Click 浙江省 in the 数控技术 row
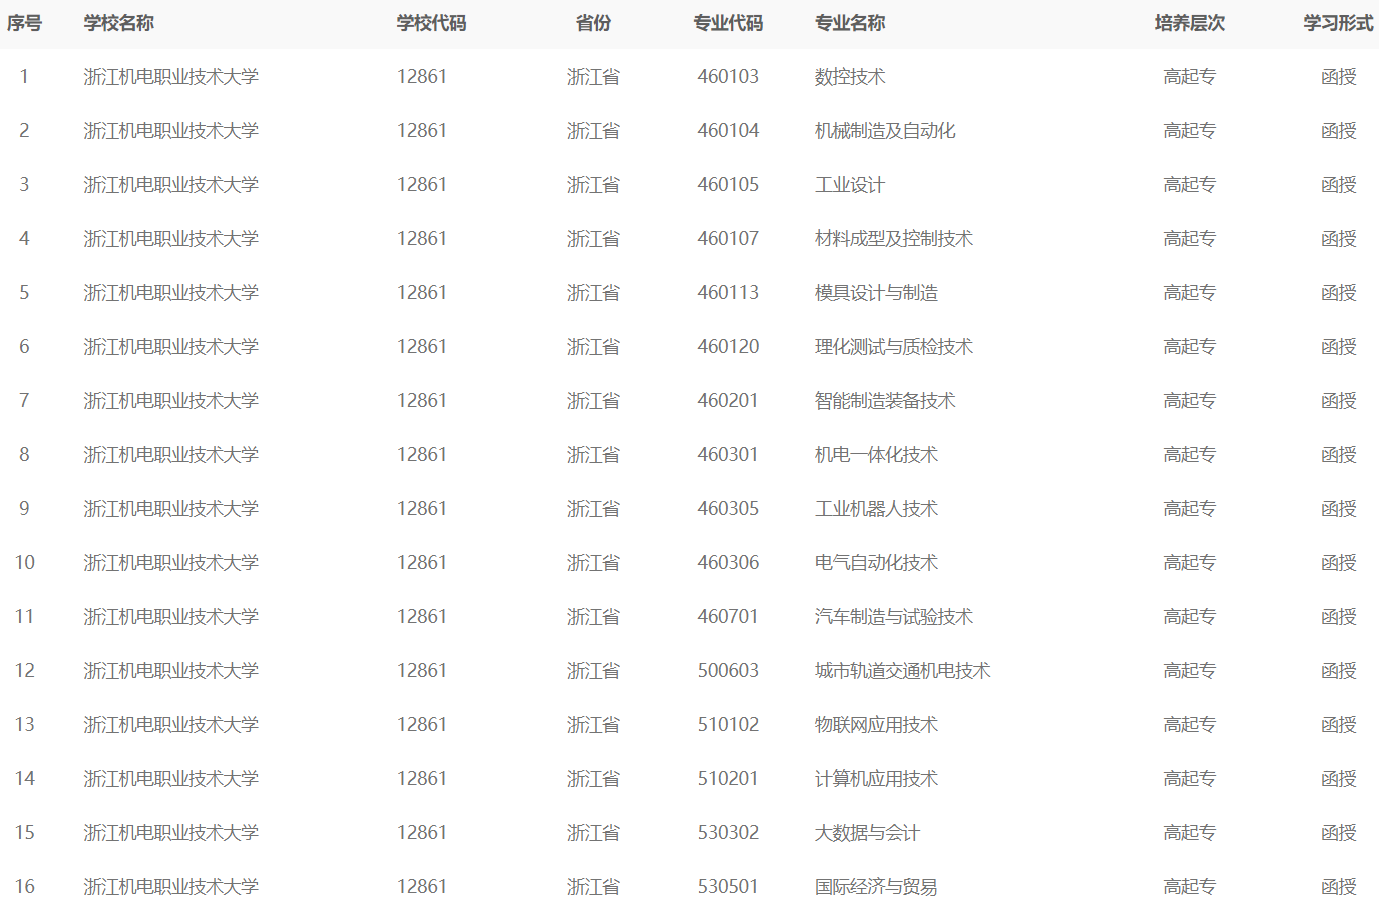 click(x=593, y=77)
